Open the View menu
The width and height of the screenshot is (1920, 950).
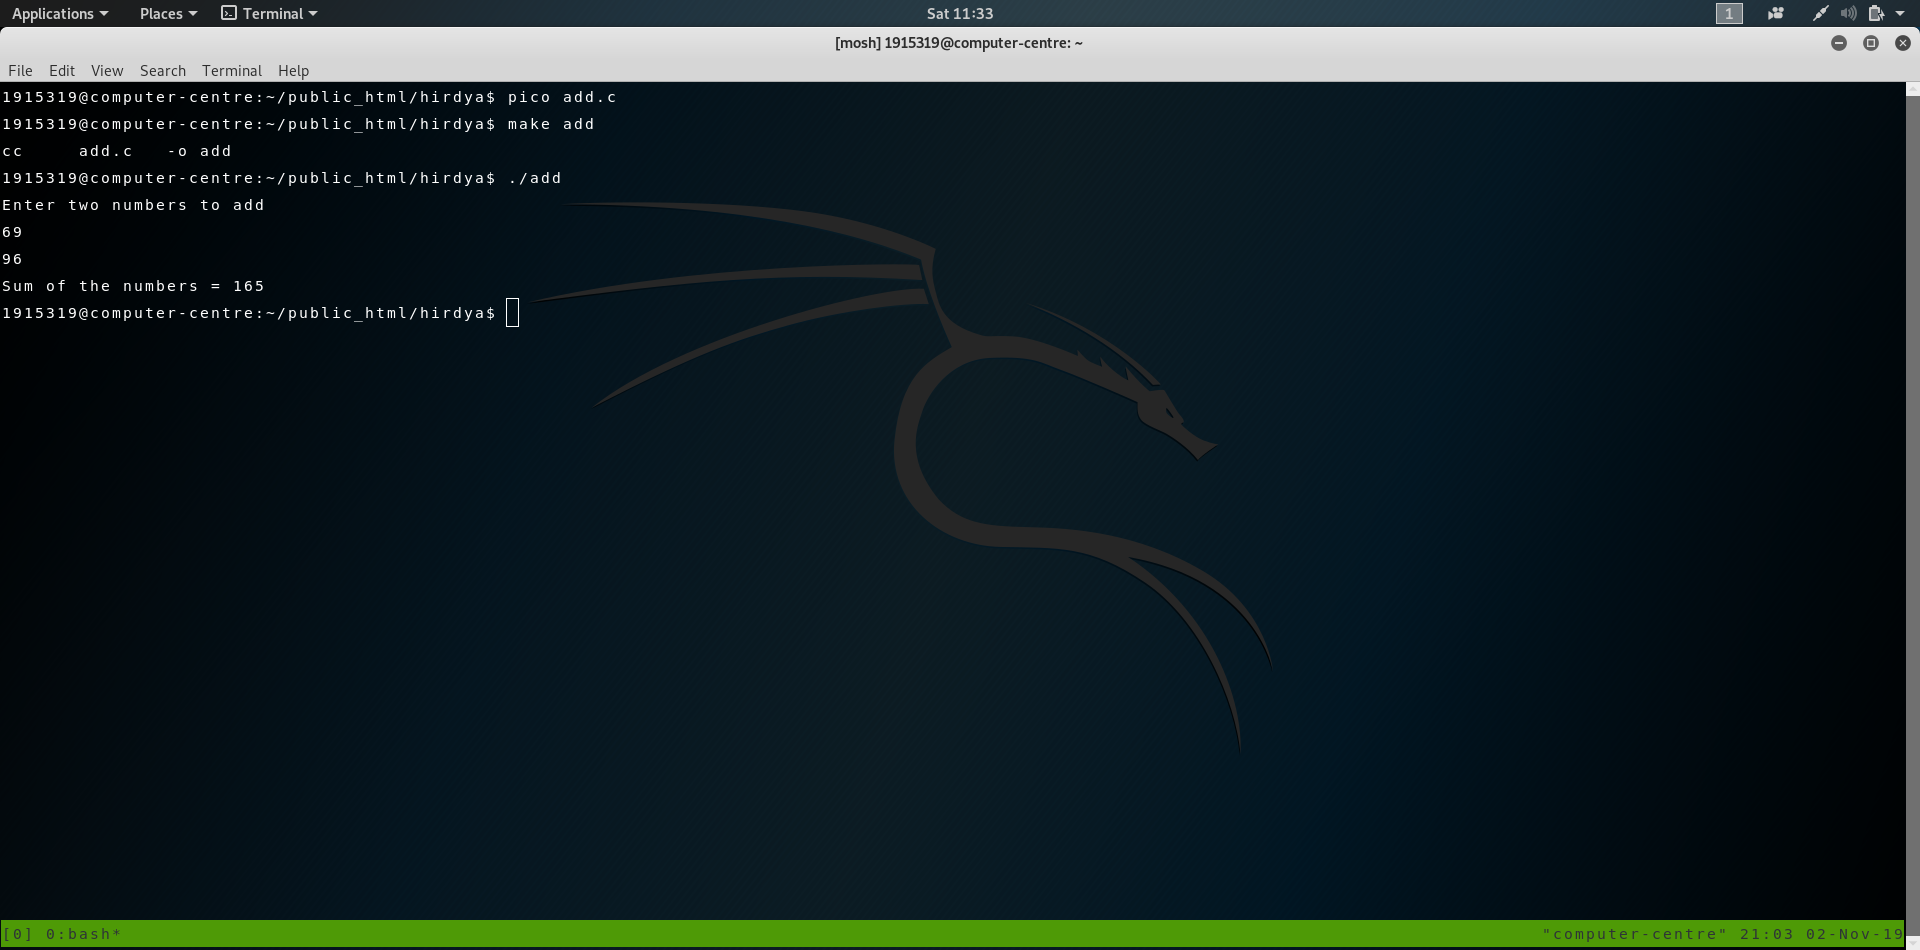pyautogui.click(x=107, y=70)
